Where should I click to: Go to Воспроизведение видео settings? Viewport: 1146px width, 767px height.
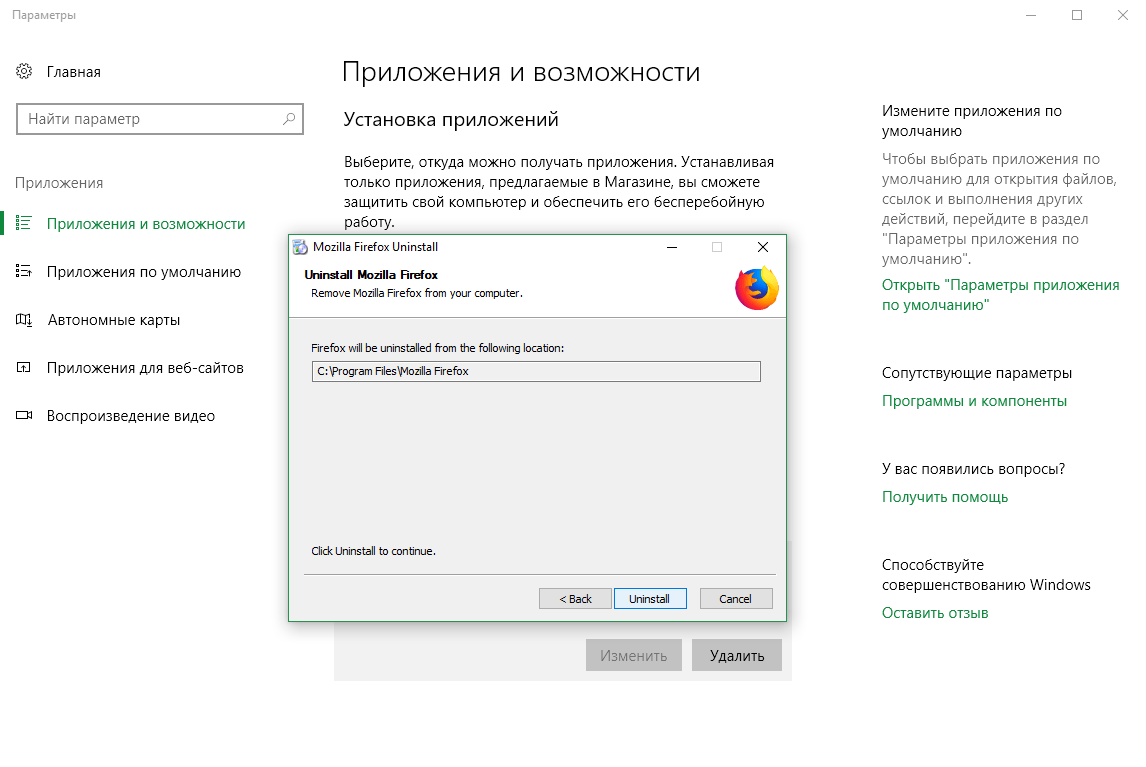(130, 416)
